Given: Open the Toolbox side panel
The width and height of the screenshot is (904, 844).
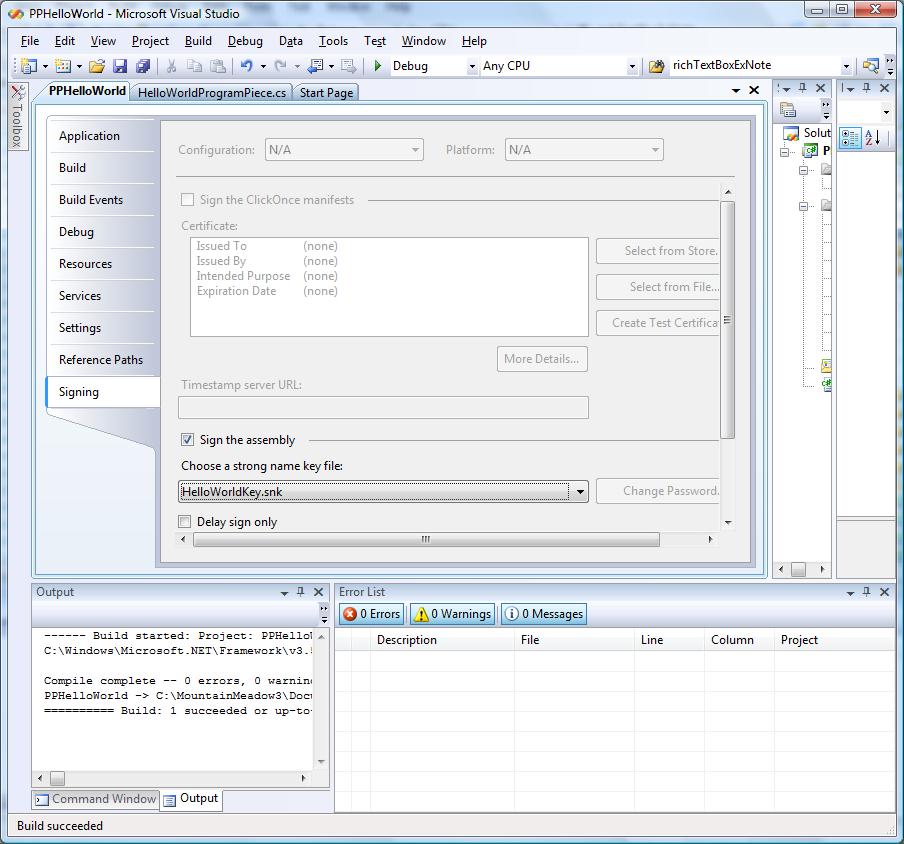Looking at the screenshot, I should coord(18,116).
